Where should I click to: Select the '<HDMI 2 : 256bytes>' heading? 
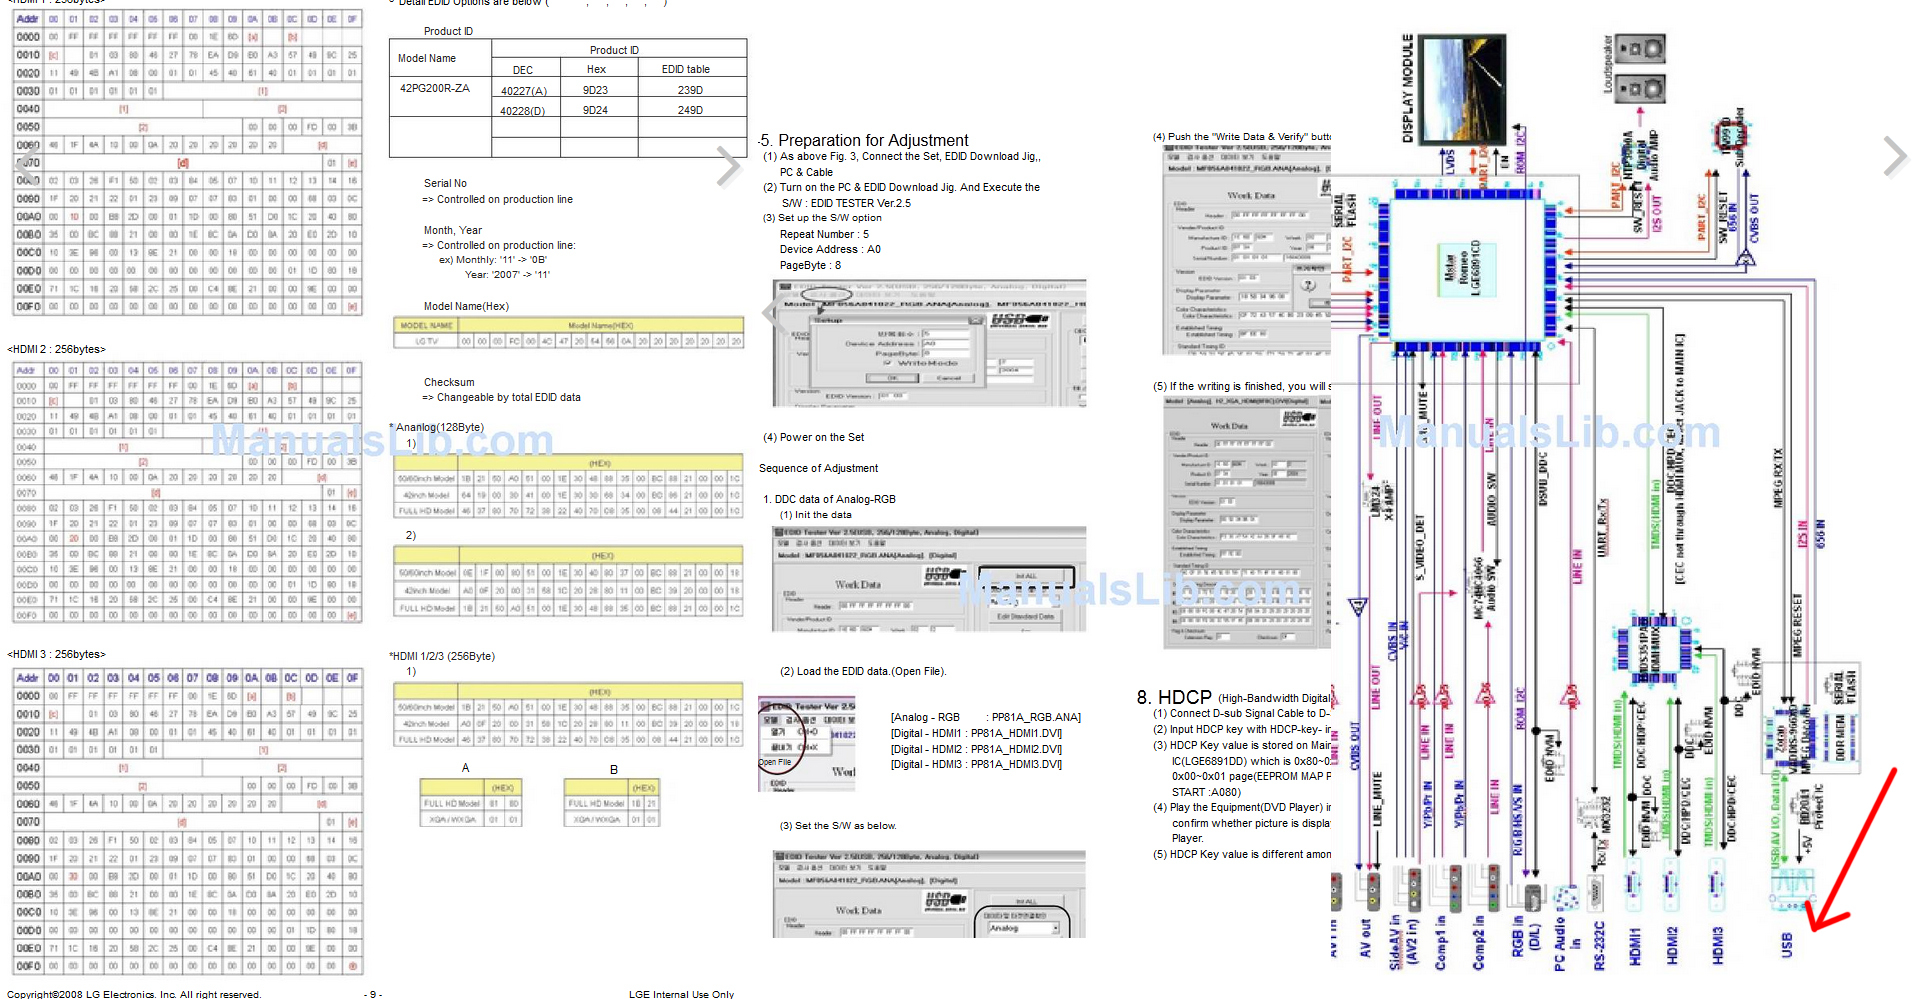click(x=57, y=349)
